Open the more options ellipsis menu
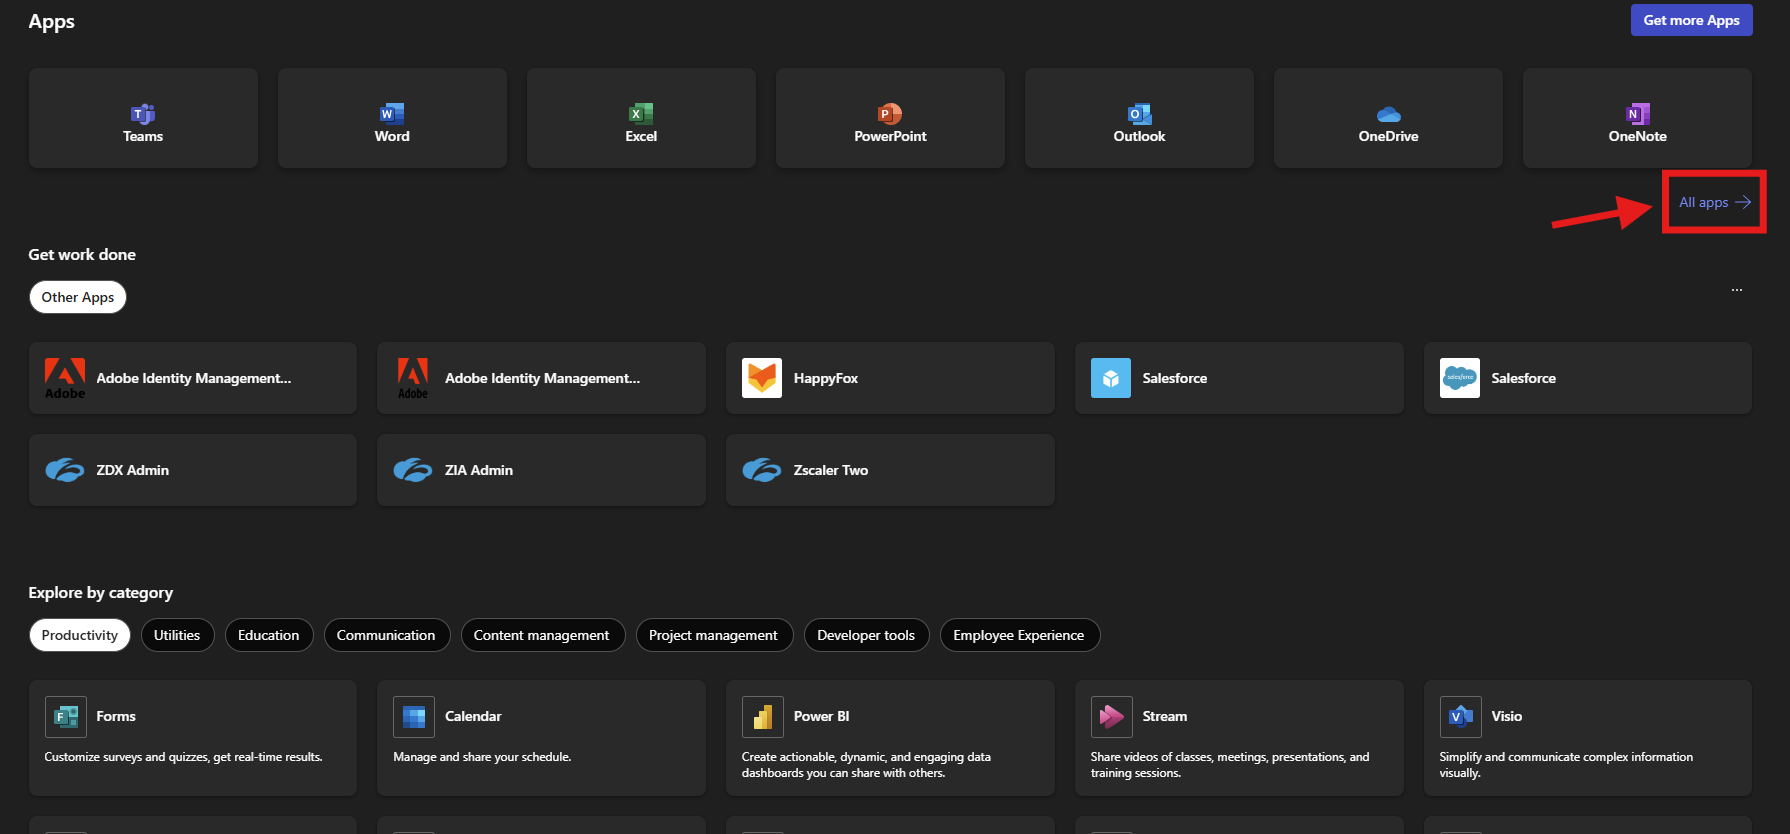This screenshot has width=1790, height=834. pos(1737,290)
